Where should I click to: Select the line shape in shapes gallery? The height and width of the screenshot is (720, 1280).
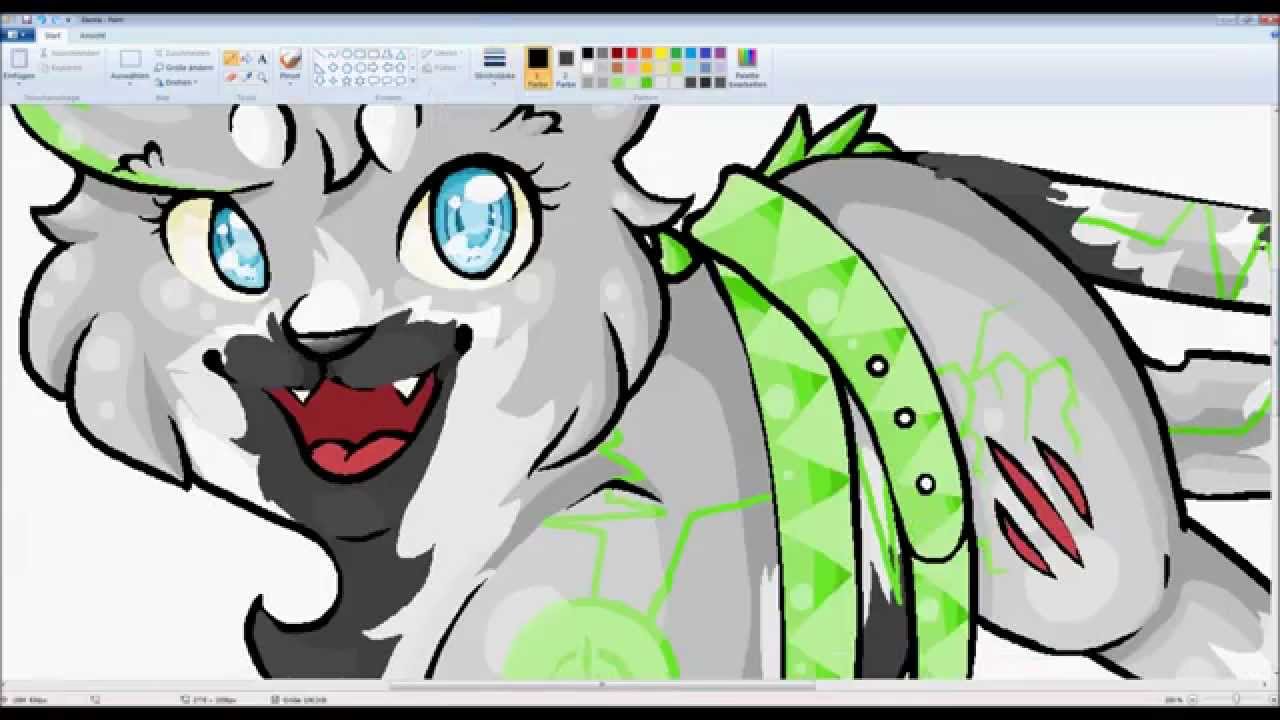[x=318, y=53]
